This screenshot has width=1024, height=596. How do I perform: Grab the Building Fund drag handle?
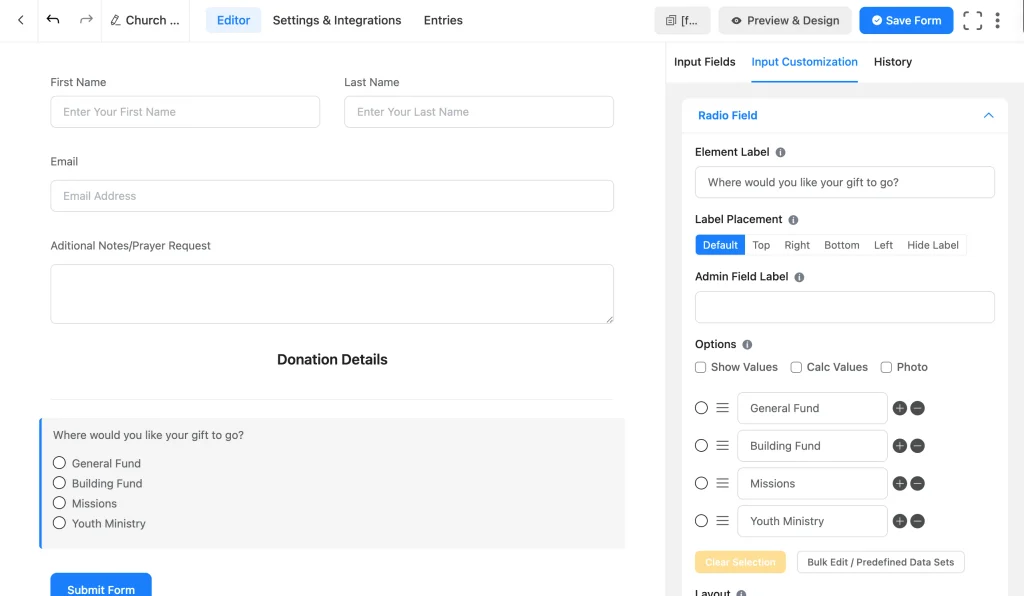pyautogui.click(x=722, y=445)
